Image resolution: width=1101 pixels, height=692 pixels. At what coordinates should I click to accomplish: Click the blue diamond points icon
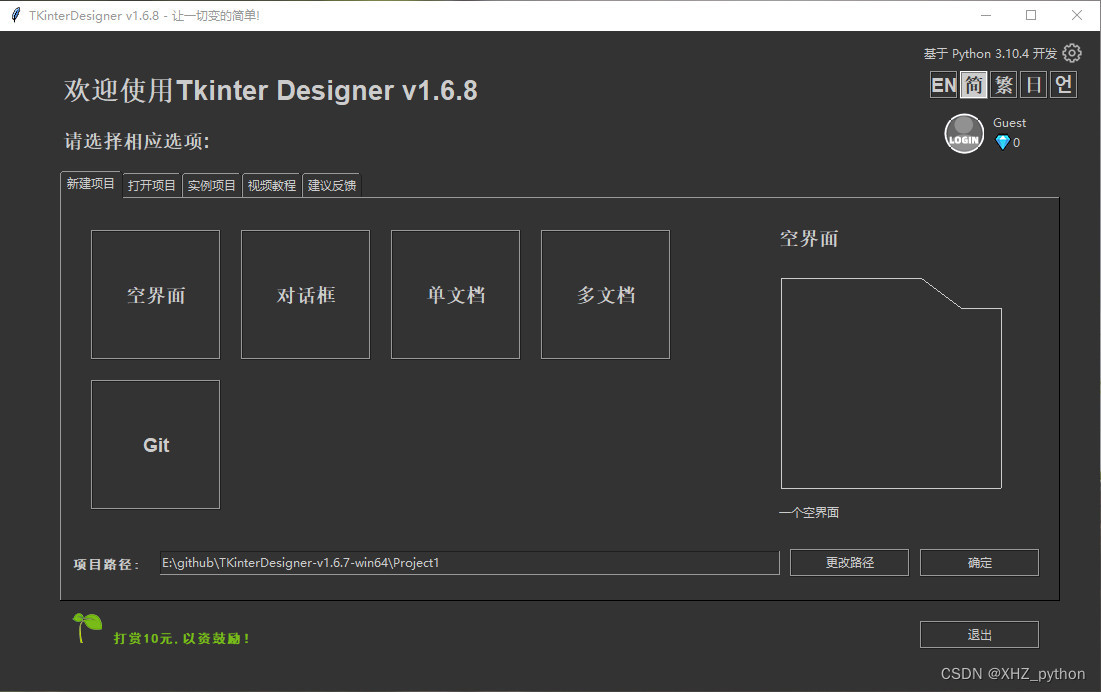pos(1003,142)
